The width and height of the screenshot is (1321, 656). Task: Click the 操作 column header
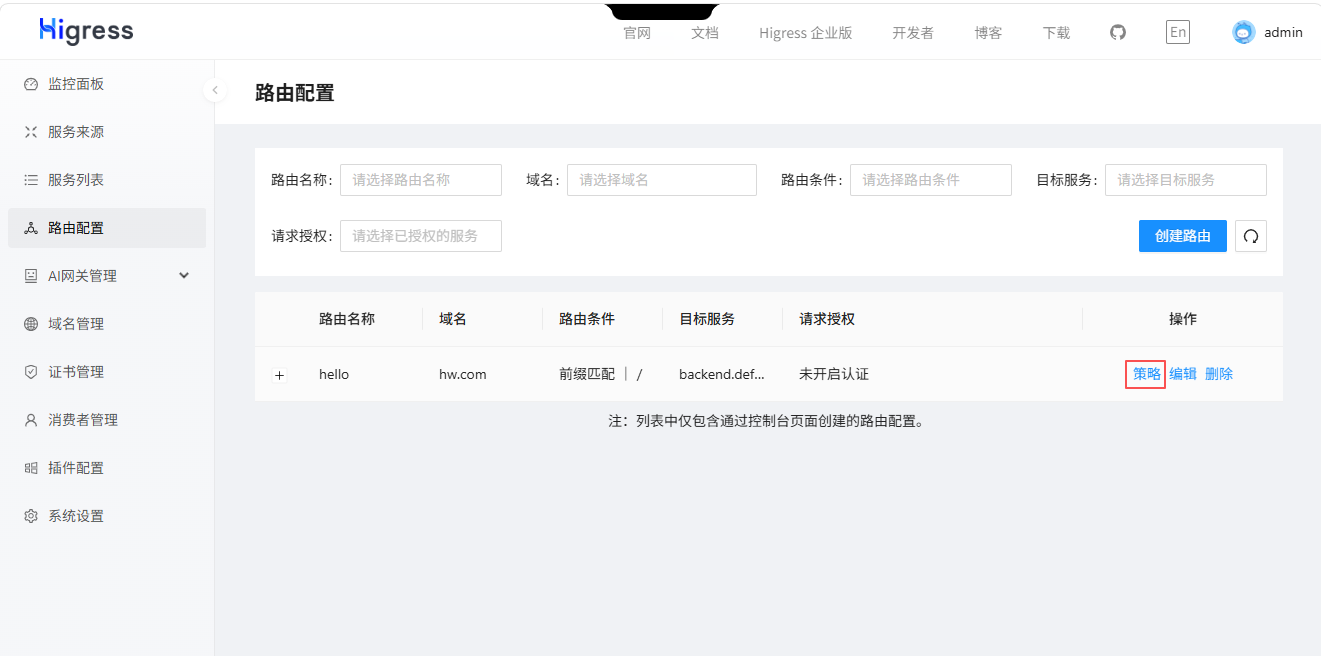(1183, 319)
